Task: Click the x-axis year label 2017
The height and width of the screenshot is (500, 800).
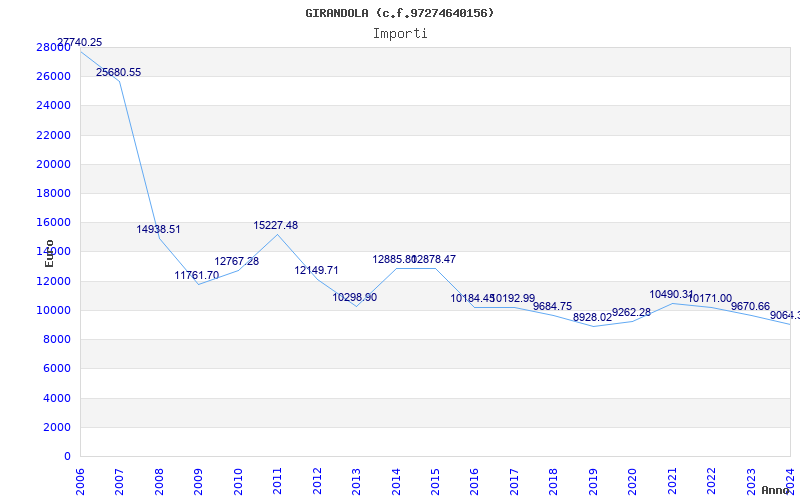Action: tap(514, 482)
